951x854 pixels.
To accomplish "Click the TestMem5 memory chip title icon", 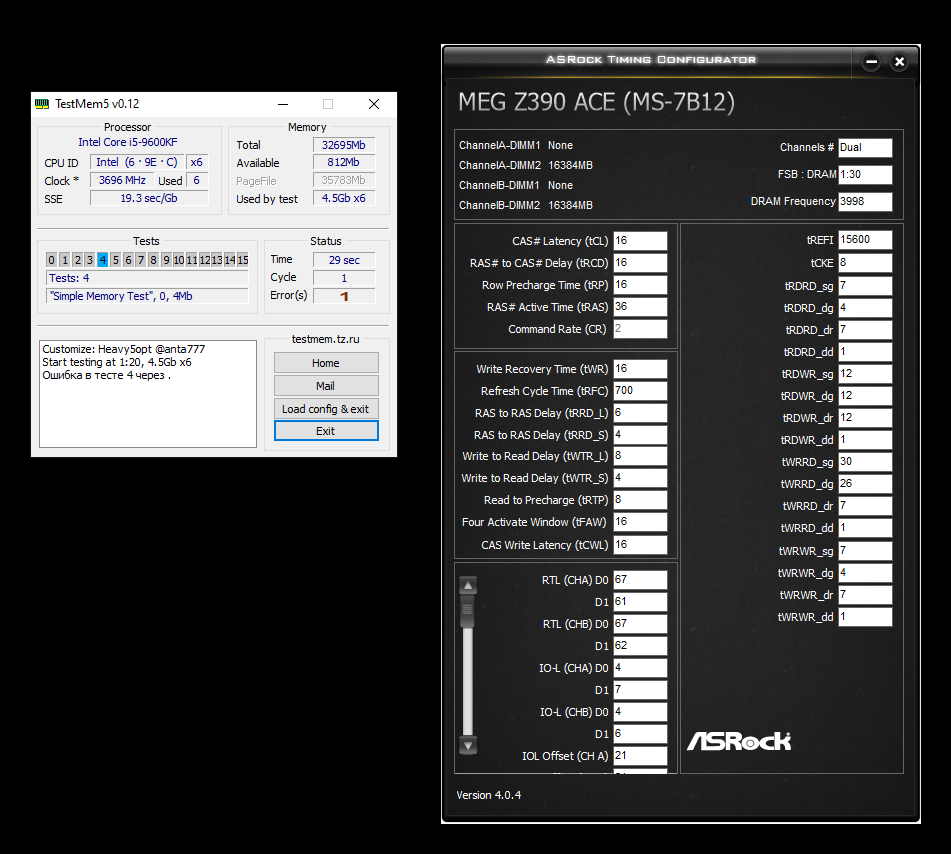I will 42,104.
